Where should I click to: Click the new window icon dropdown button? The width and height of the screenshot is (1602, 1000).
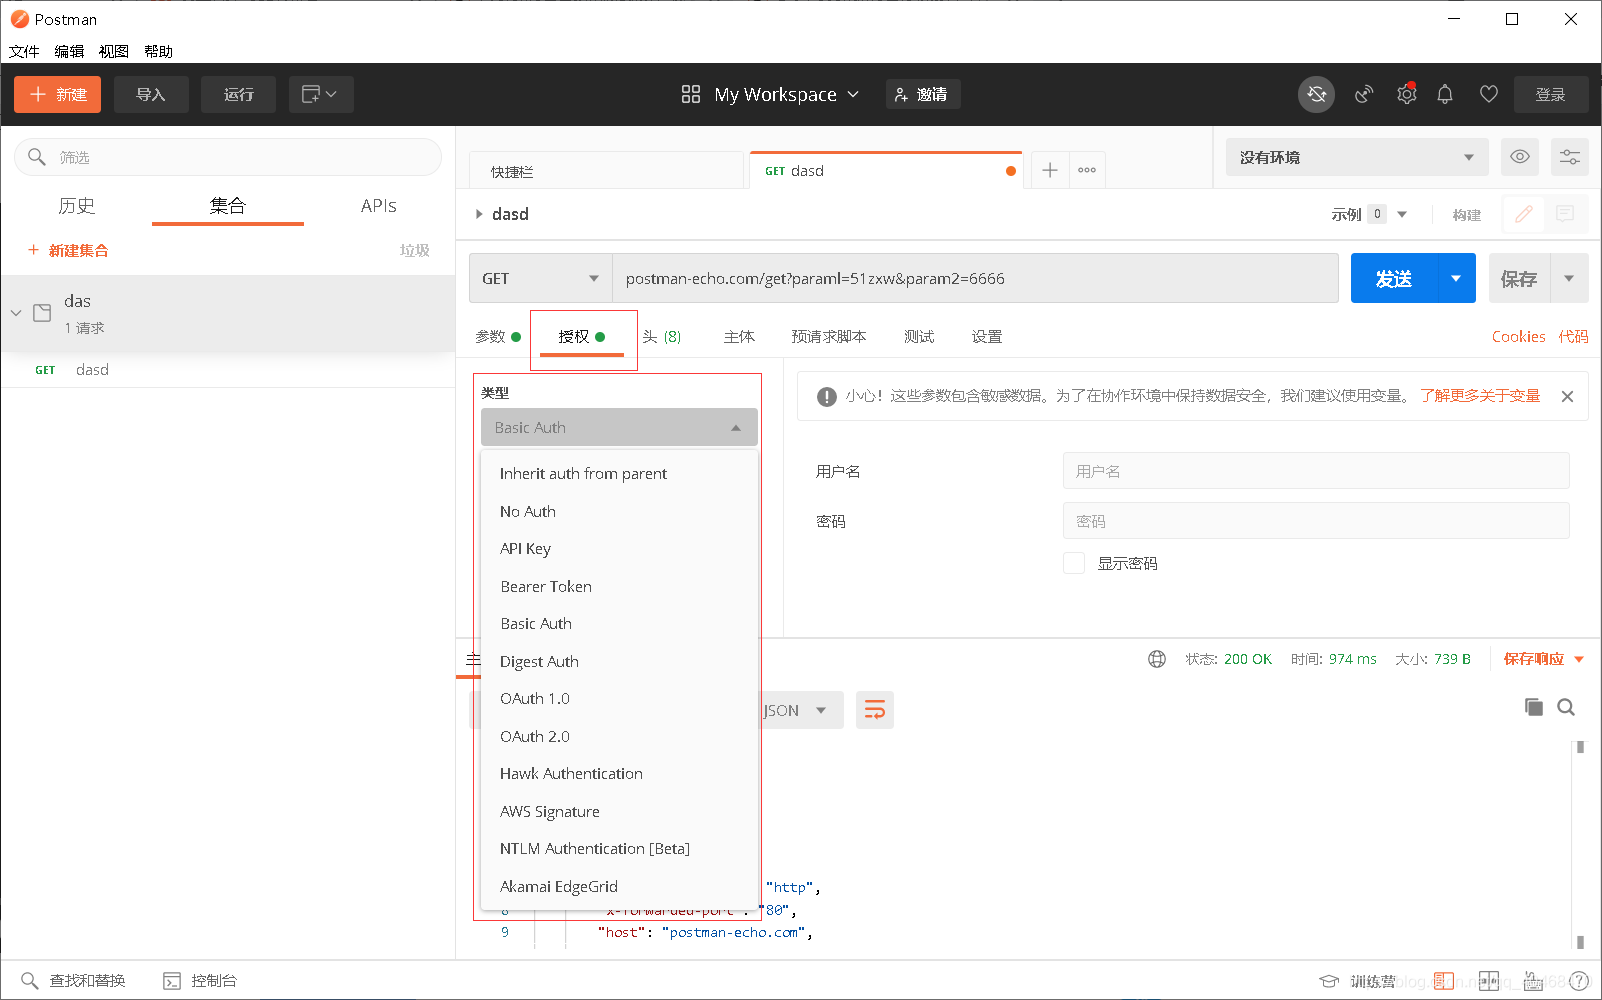(x=321, y=94)
